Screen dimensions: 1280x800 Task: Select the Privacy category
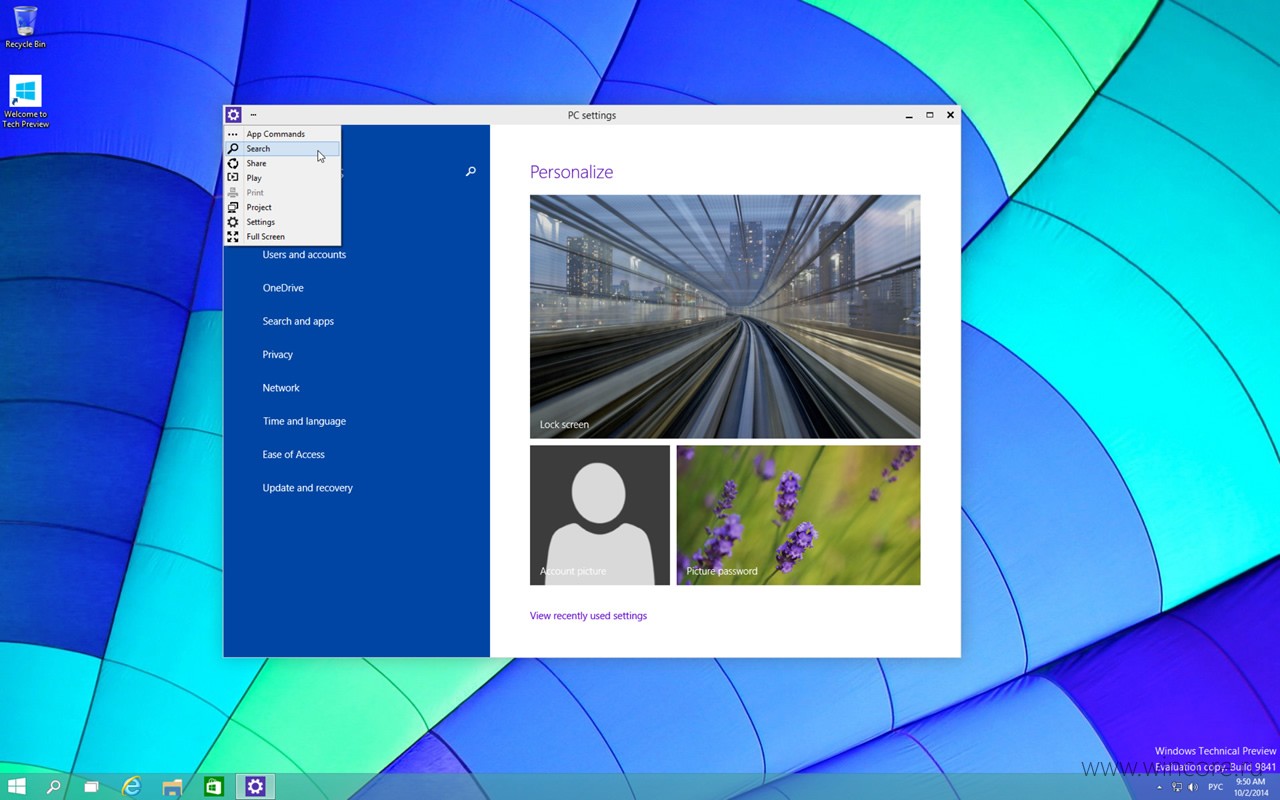278,355
